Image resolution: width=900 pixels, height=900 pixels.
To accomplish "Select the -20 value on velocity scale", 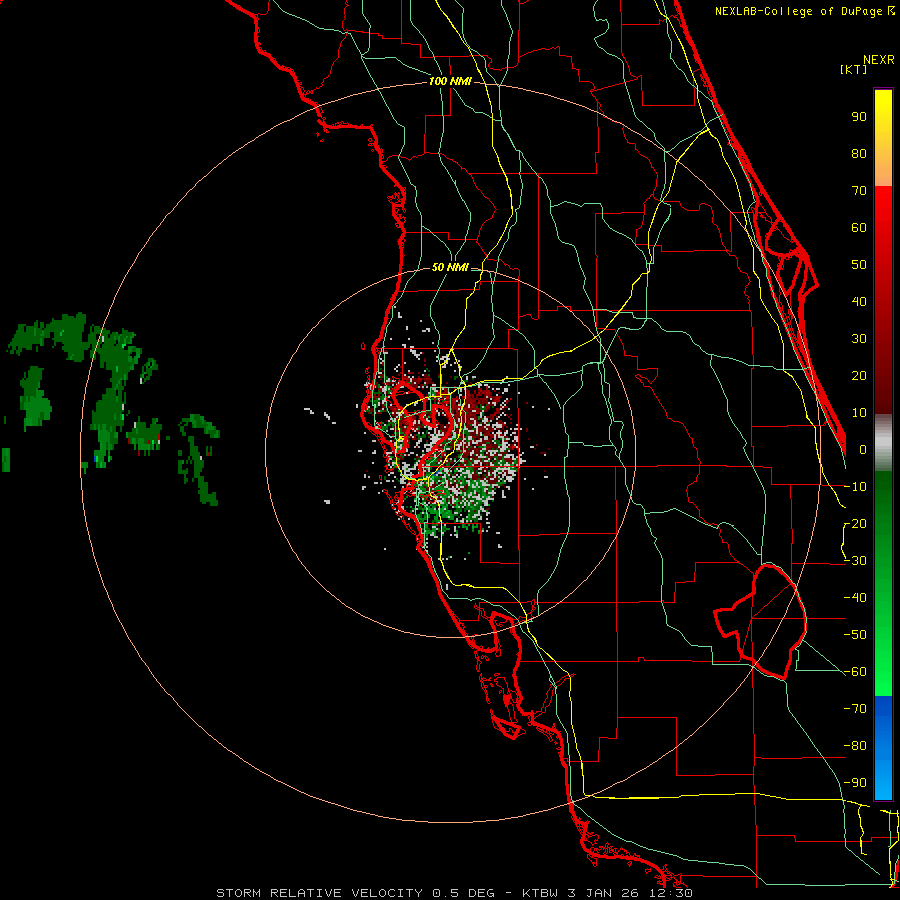I will pos(855,523).
